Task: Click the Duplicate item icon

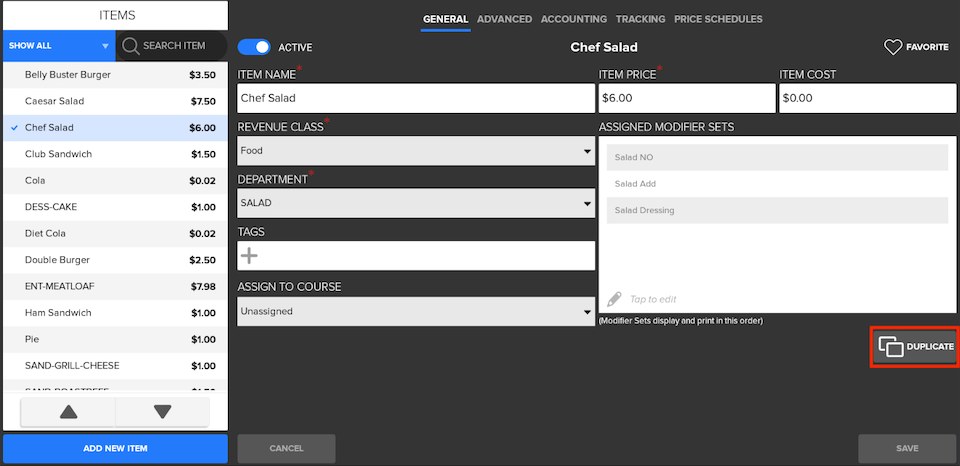Action: tap(890, 347)
